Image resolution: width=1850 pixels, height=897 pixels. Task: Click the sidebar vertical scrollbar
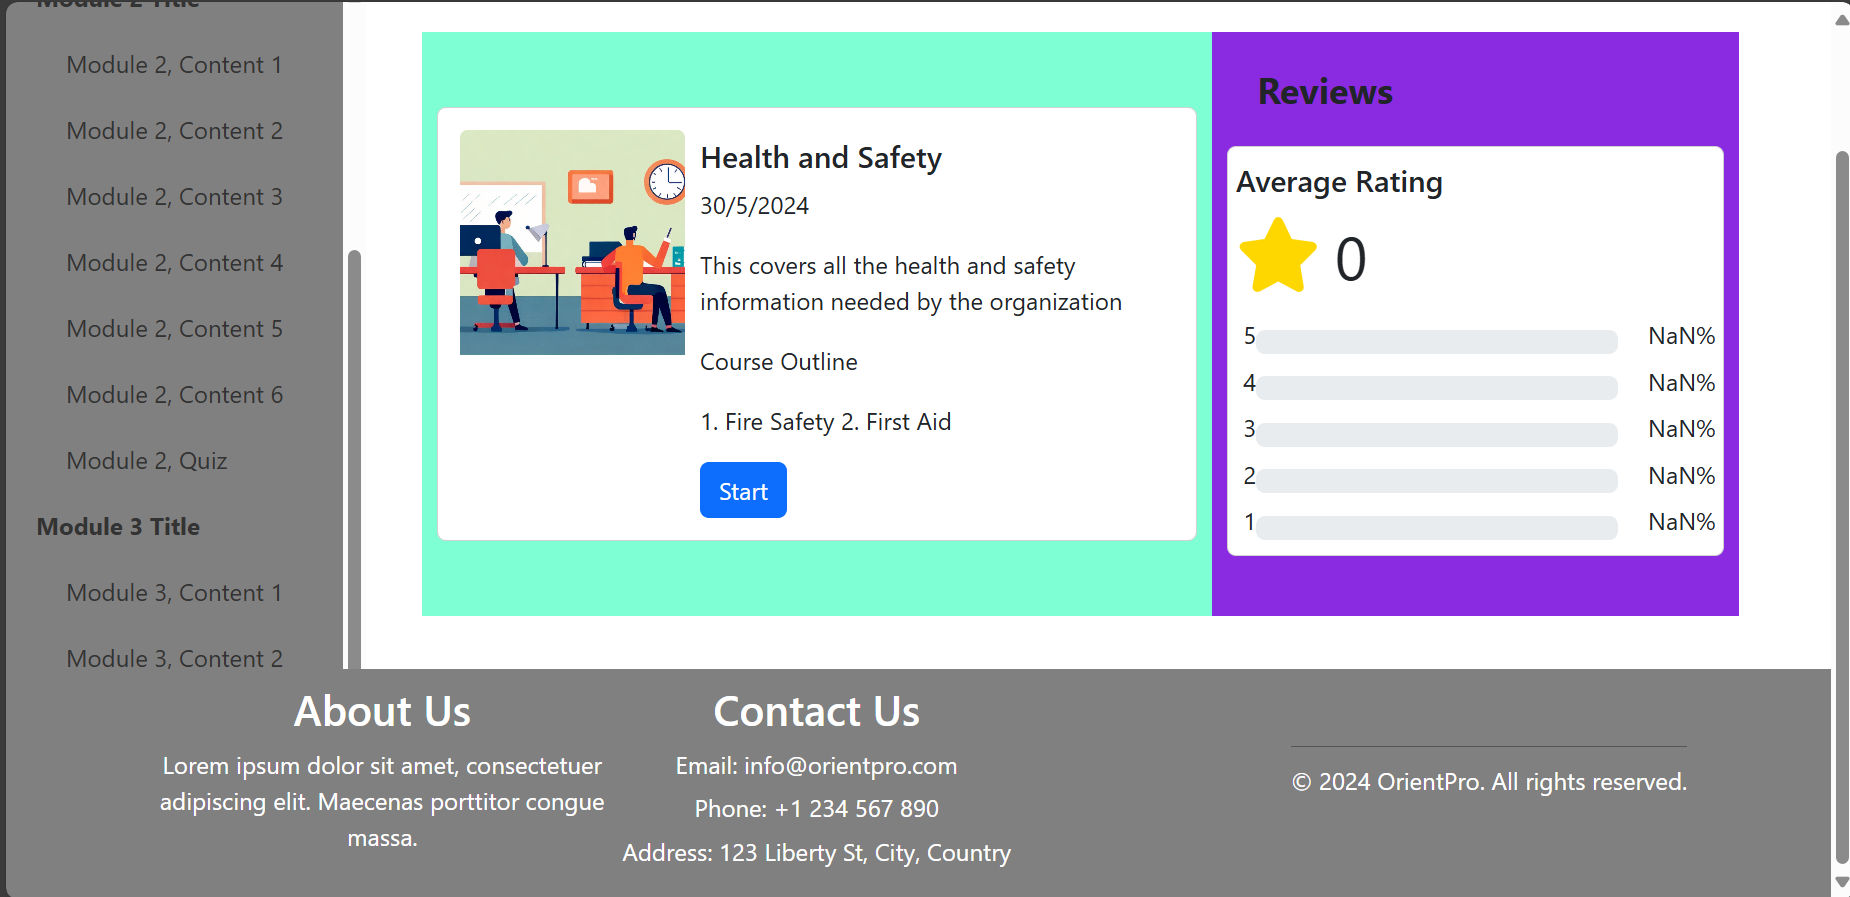pyautogui.click(x=354, y=460)
